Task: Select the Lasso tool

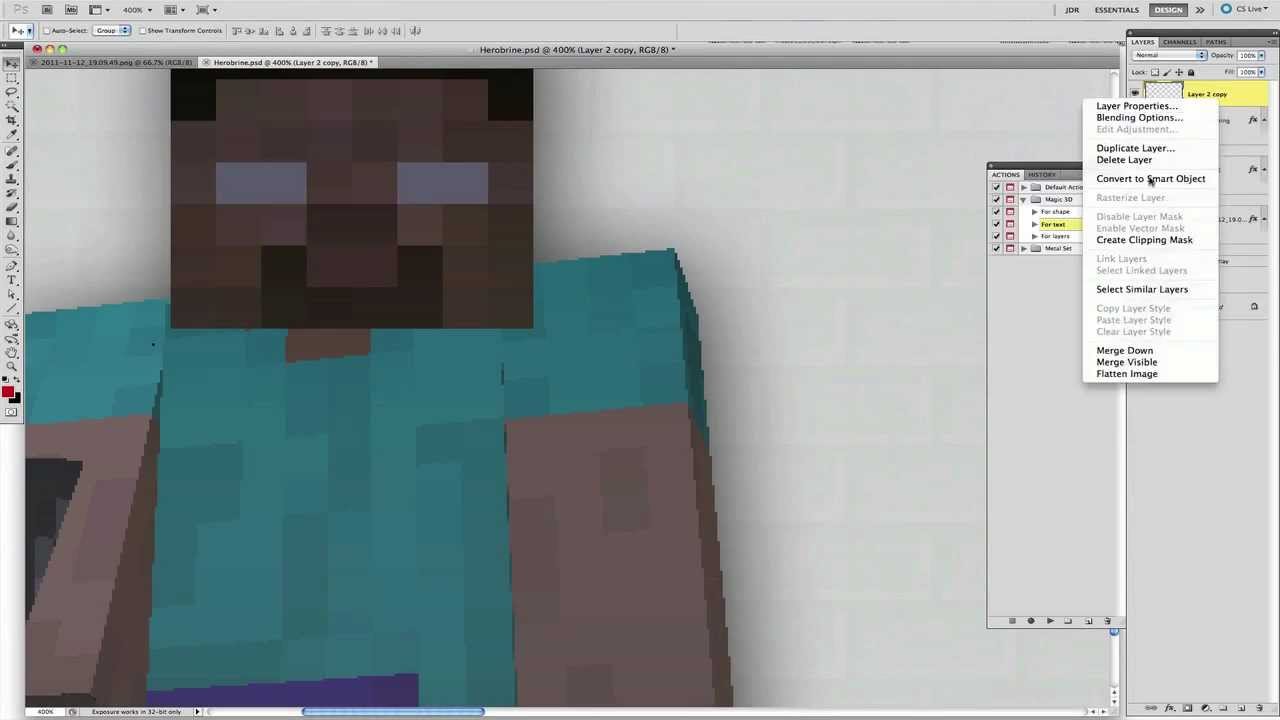Action: click(x=11, y=91)
